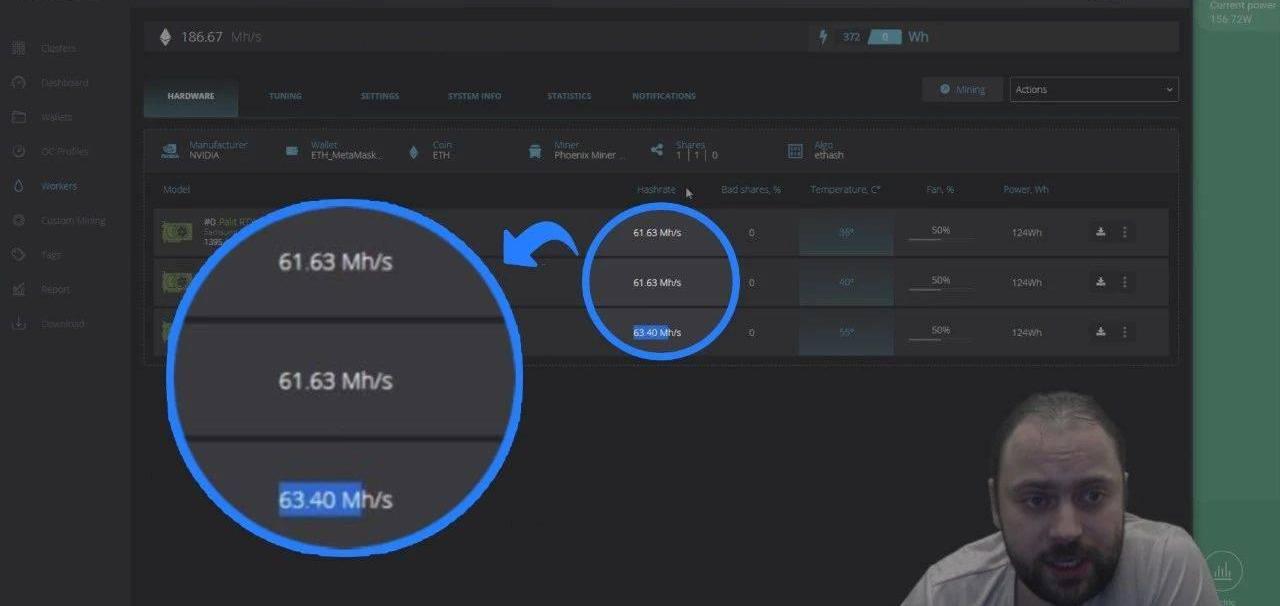Click the Hashrate column header
Screen dimensions: 1280x606
coord(656,189)
